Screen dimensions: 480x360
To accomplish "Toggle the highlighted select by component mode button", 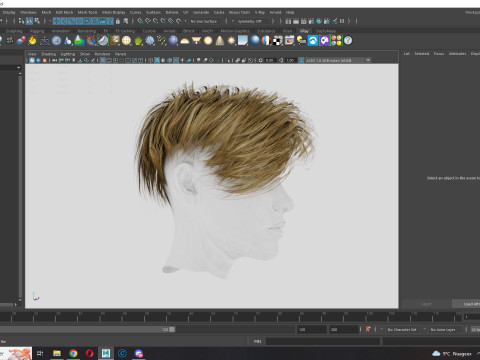I will [x=29, y=21].
